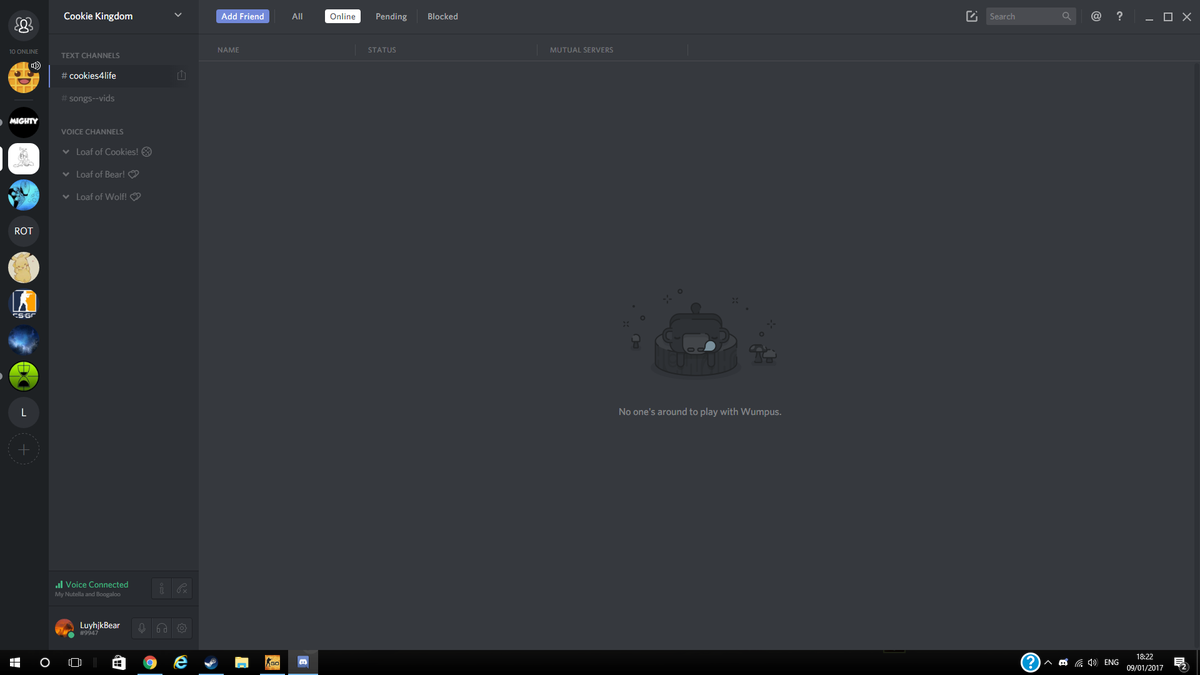Open the Windows volume control
This screenshot has width=1200, height=675.
(1093, 663)
